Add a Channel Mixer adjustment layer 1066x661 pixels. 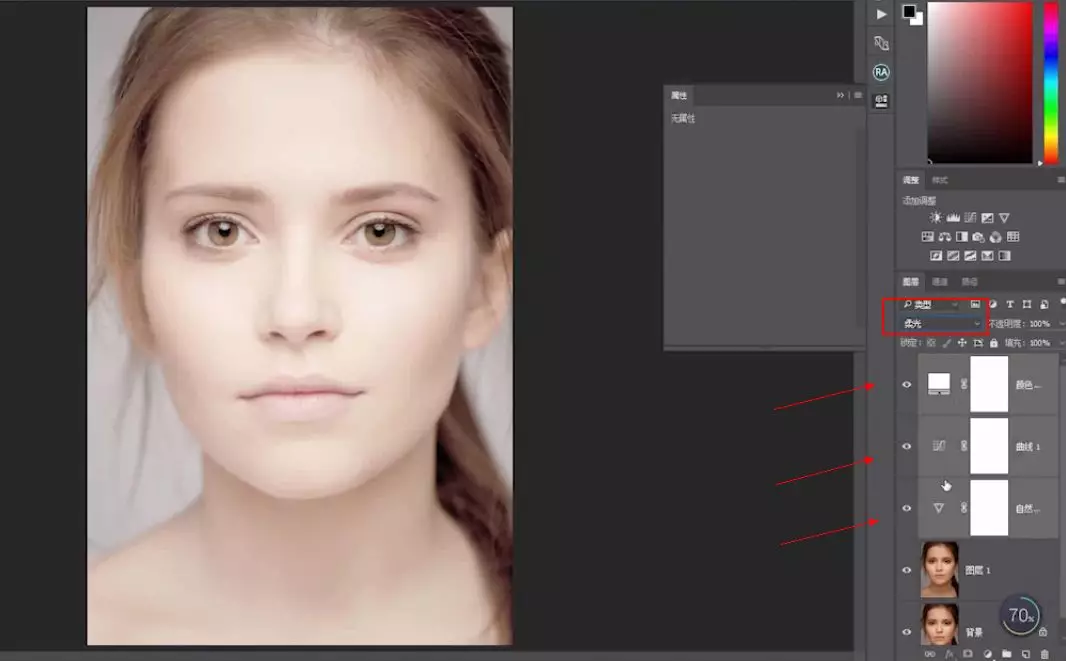(x=995, y=237)
